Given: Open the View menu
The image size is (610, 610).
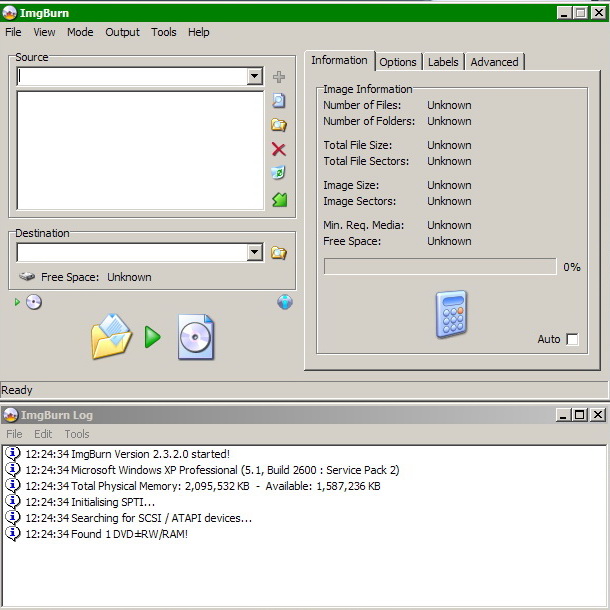Looking at the screenshot, I should tap(44, 32).
